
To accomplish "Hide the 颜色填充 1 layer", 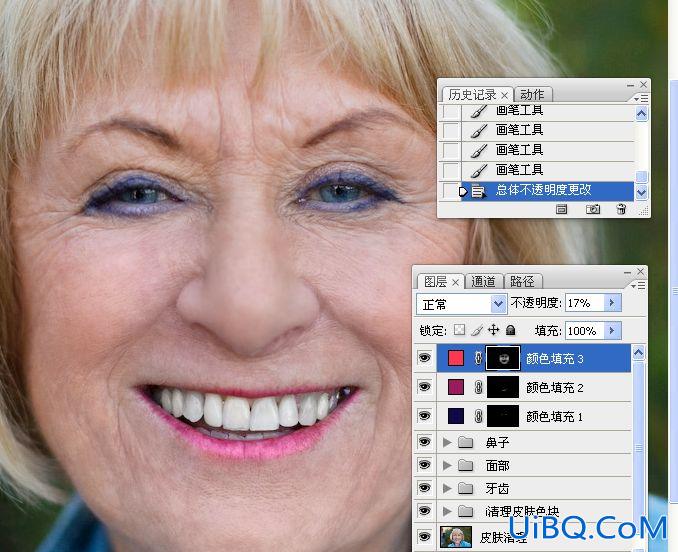I will [x=425, y=416].
